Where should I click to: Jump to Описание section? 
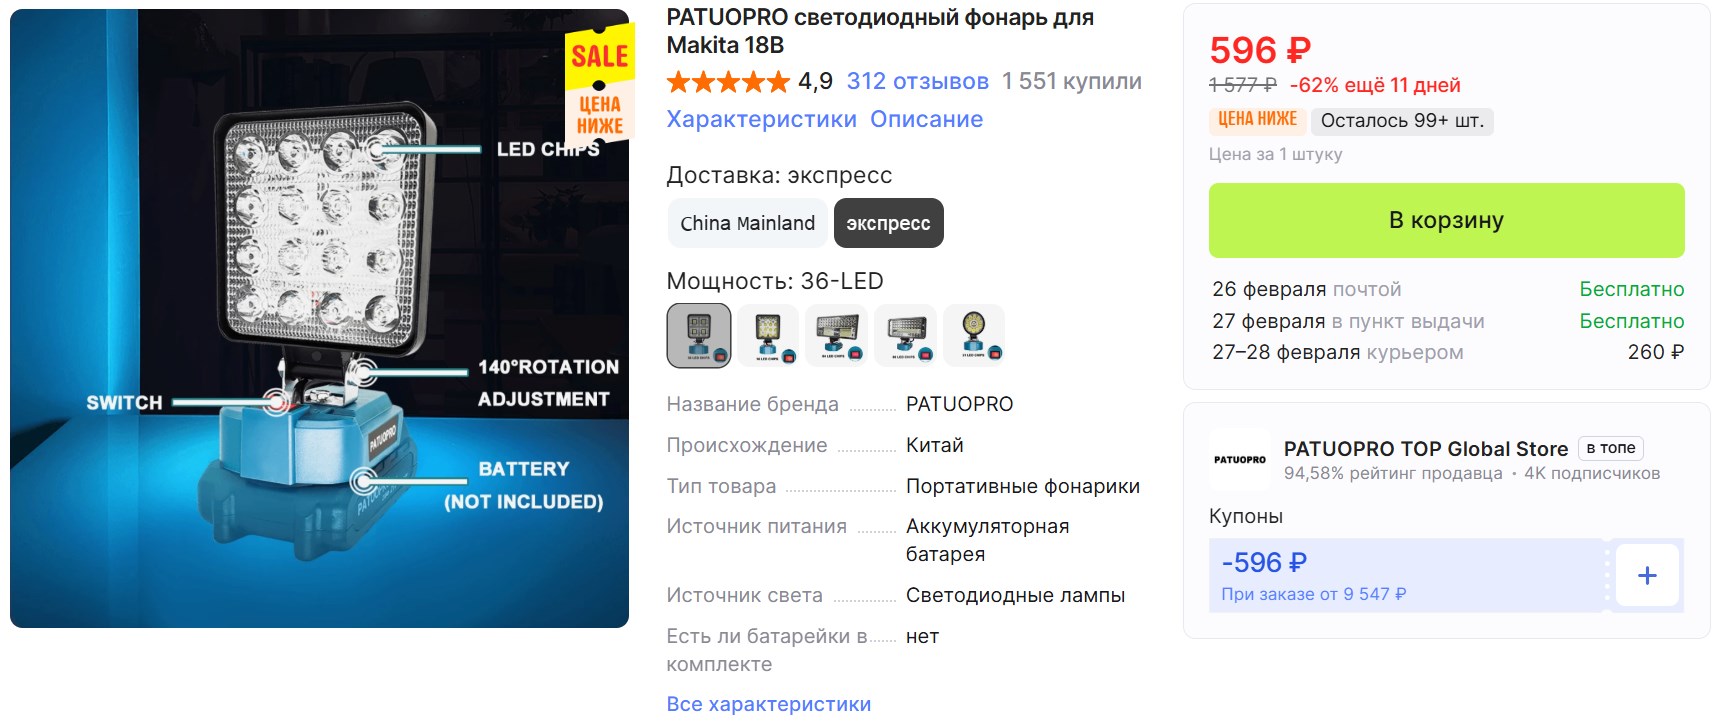(926, 119)
